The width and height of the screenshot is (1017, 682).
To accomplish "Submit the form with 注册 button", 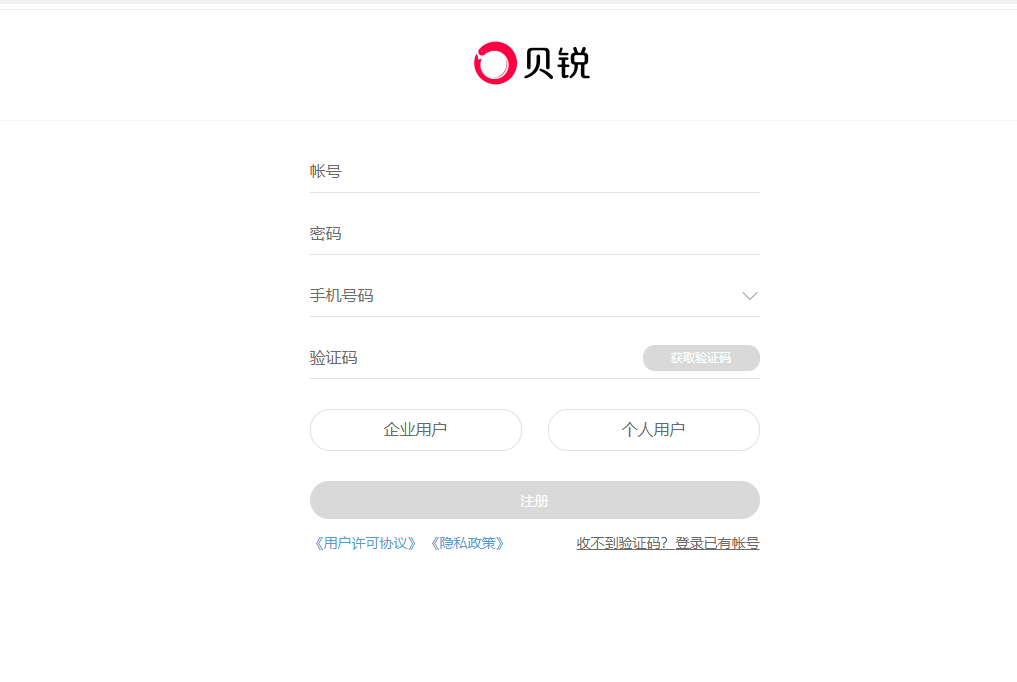I will 534,500.
